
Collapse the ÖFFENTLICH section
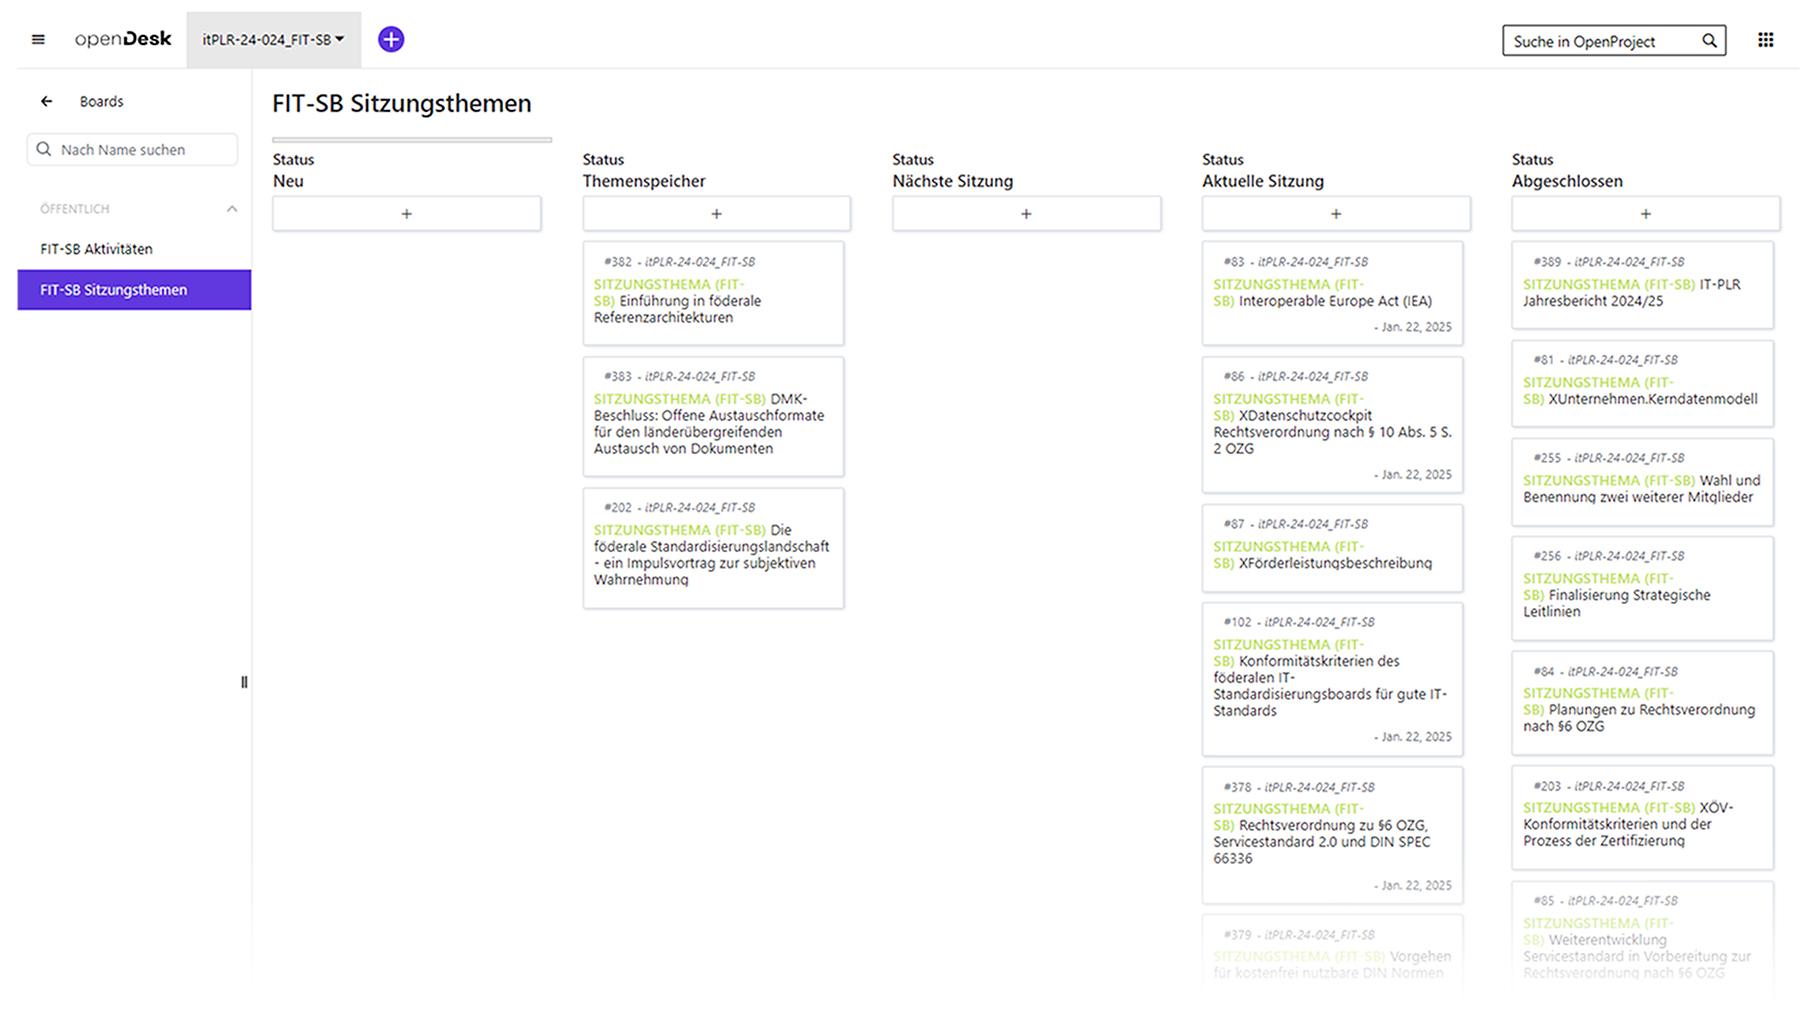[x=232, y=209]
